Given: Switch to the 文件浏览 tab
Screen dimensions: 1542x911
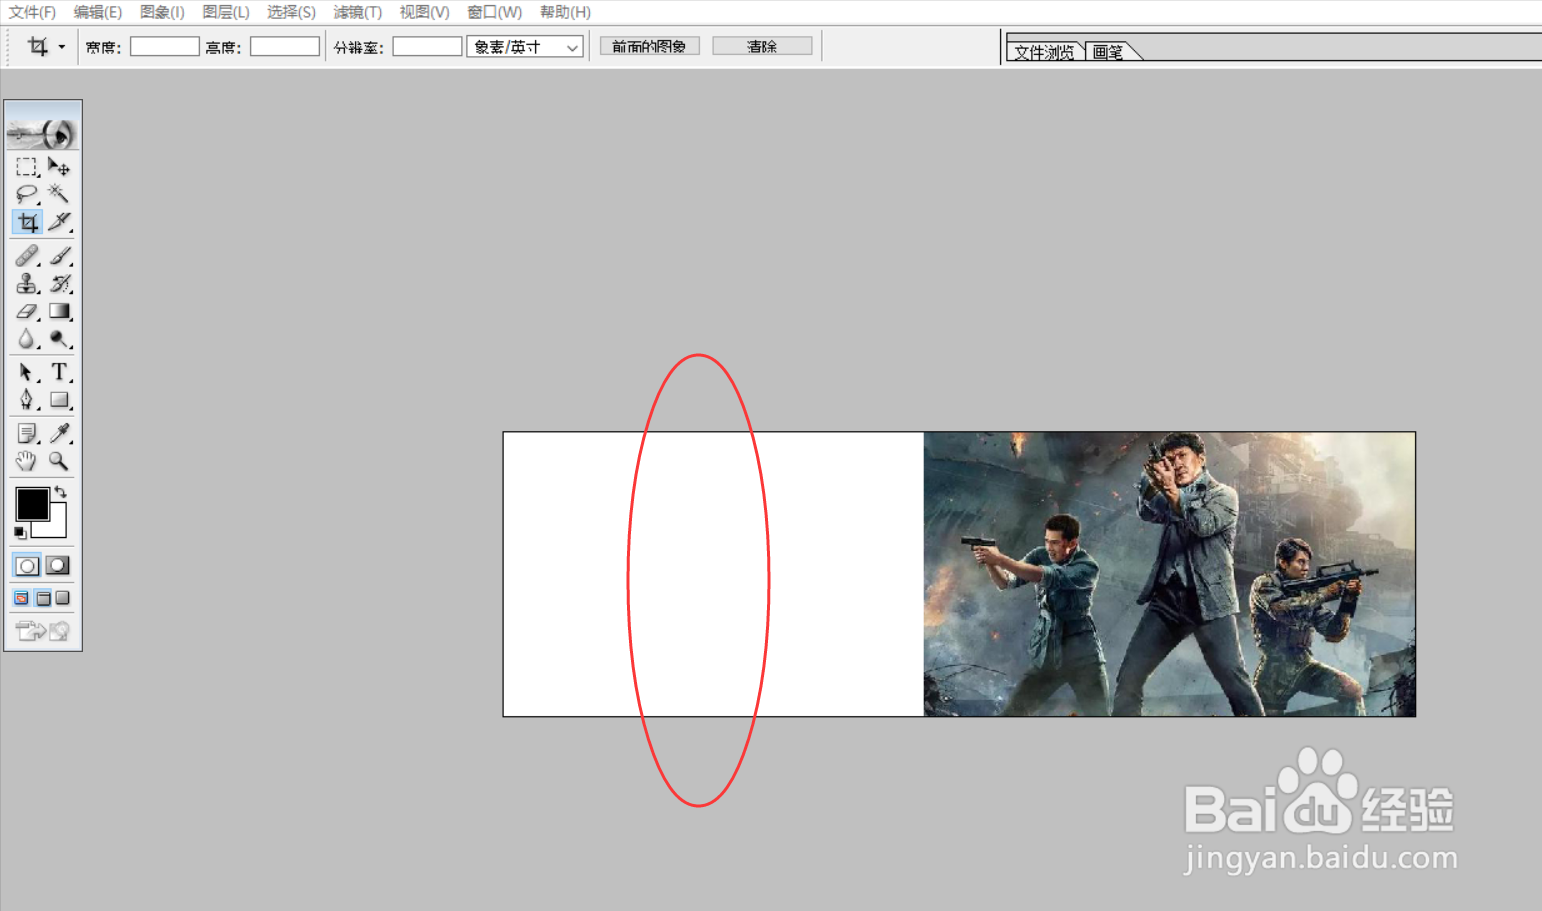Looking at the screenshot, I should point(1044,52).
